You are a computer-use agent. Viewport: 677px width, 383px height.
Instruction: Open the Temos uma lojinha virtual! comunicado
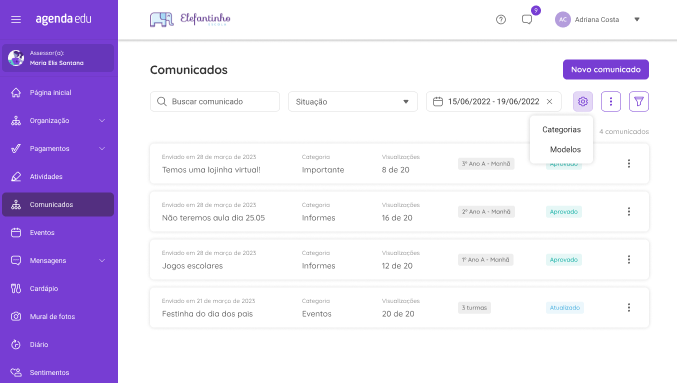211,170
